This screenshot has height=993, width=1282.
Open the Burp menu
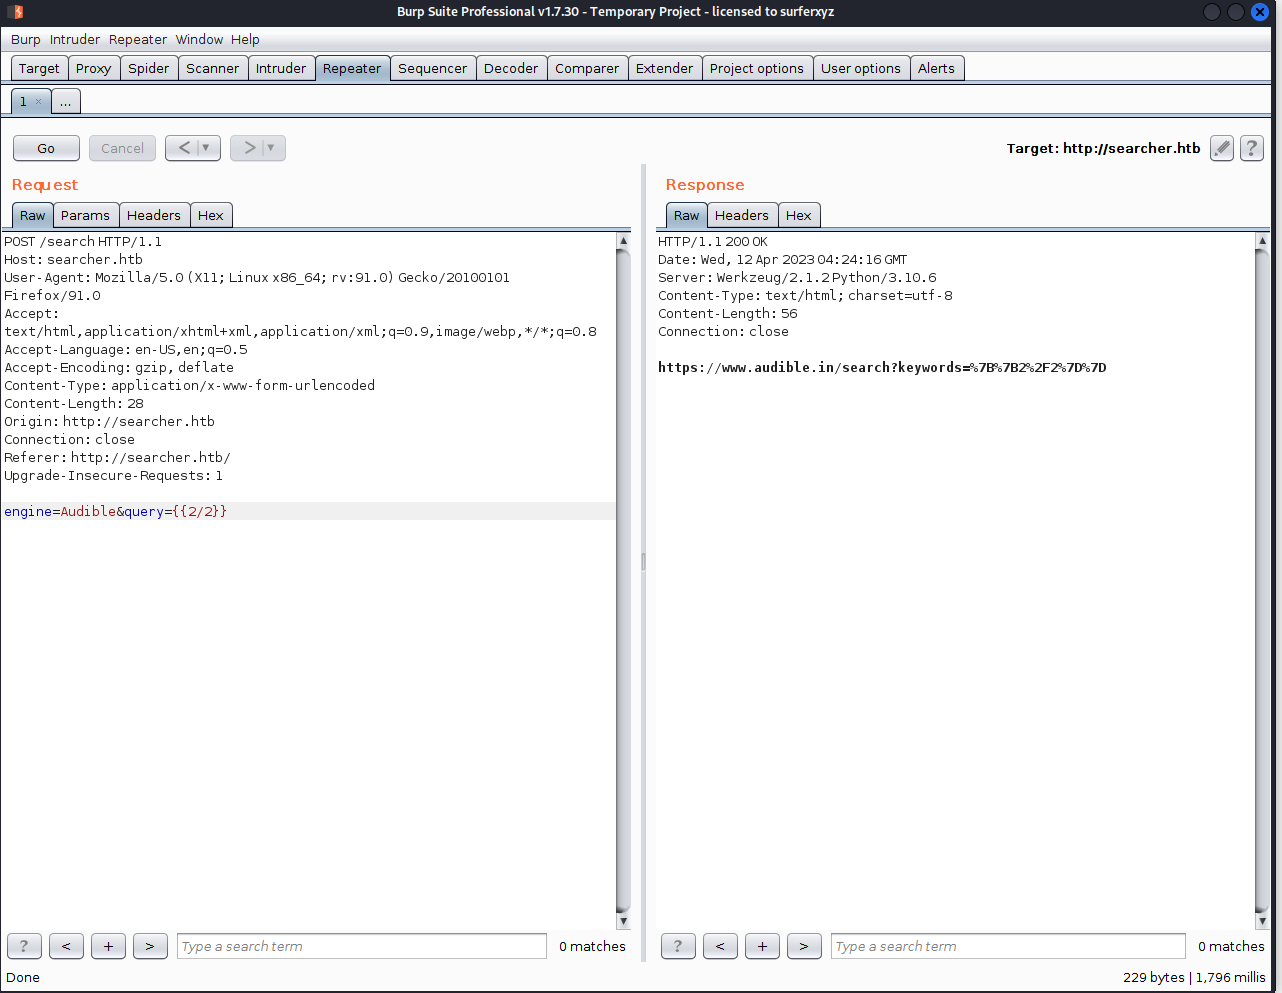[26, 39]
